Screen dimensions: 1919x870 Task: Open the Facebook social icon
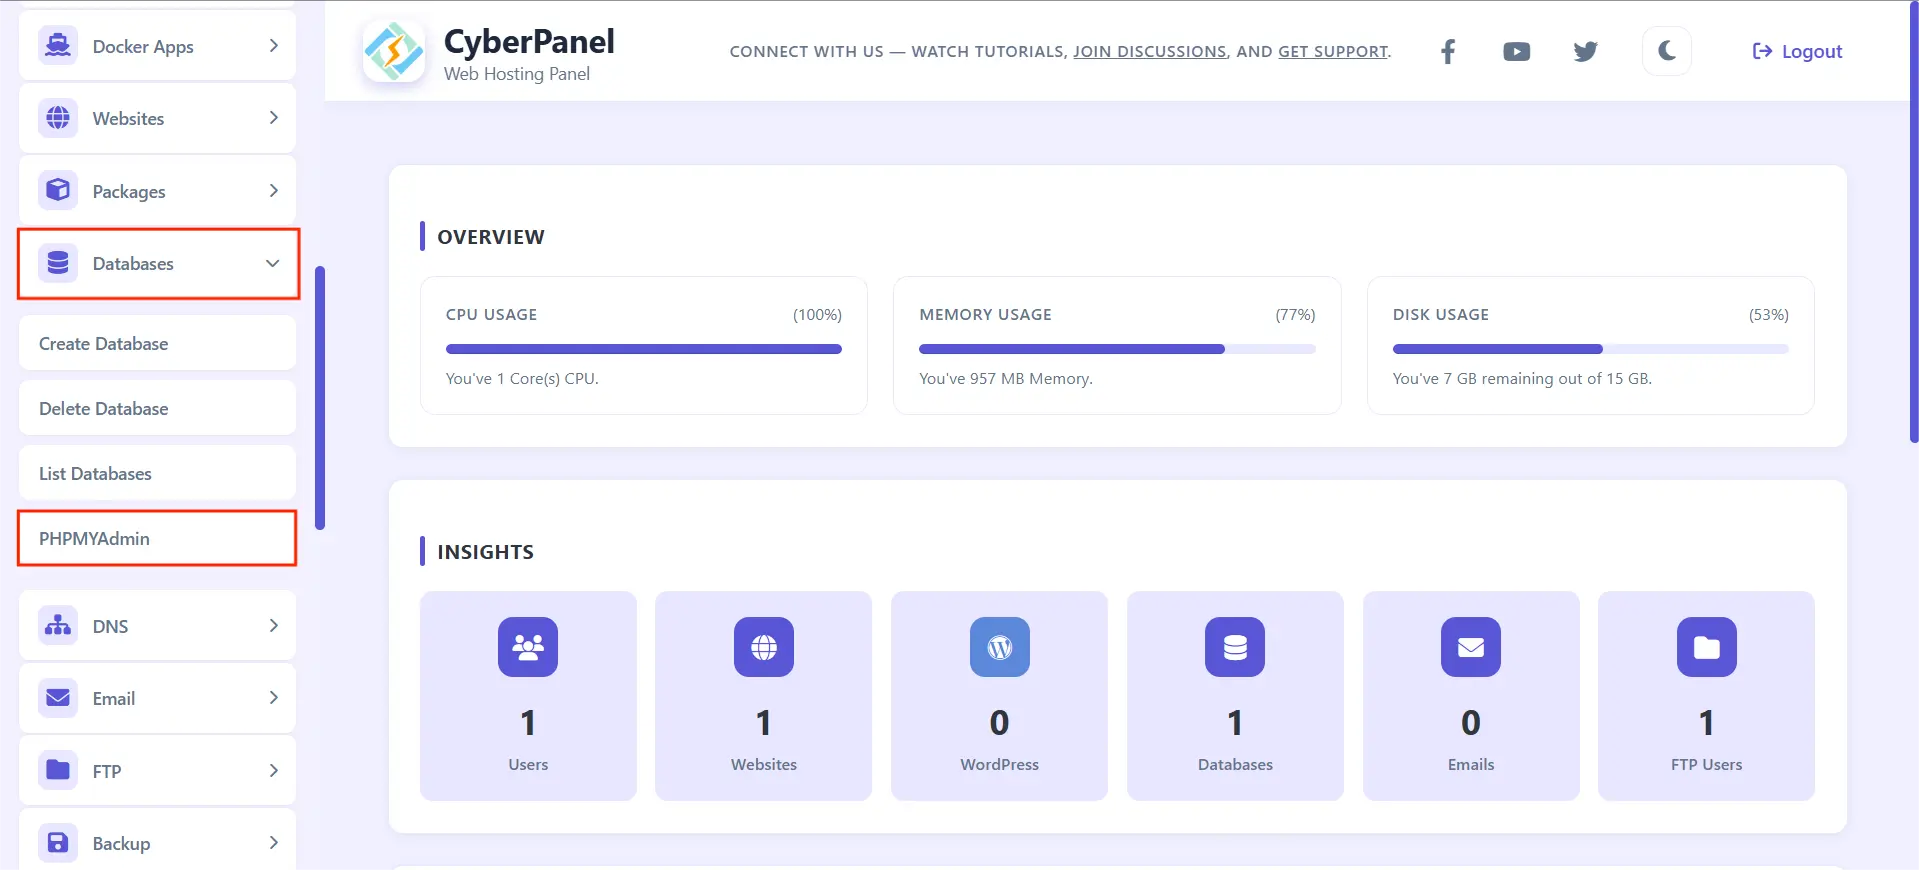click(1448, 51)
